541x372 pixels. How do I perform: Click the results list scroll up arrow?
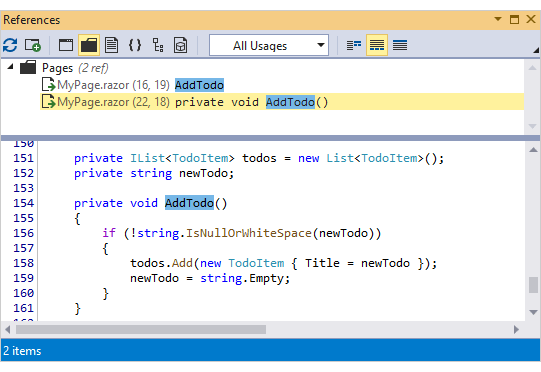(532, 68)
